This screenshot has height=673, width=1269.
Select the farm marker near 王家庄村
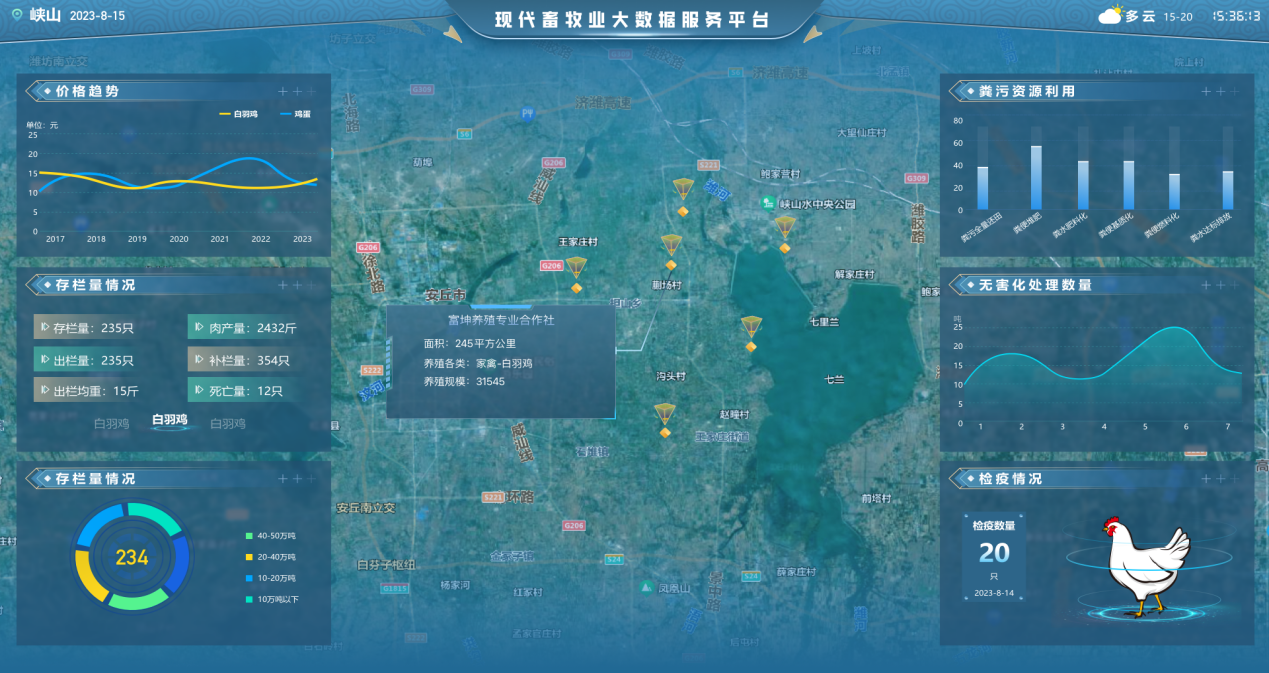pyautogui.click(x=576, y=270)
